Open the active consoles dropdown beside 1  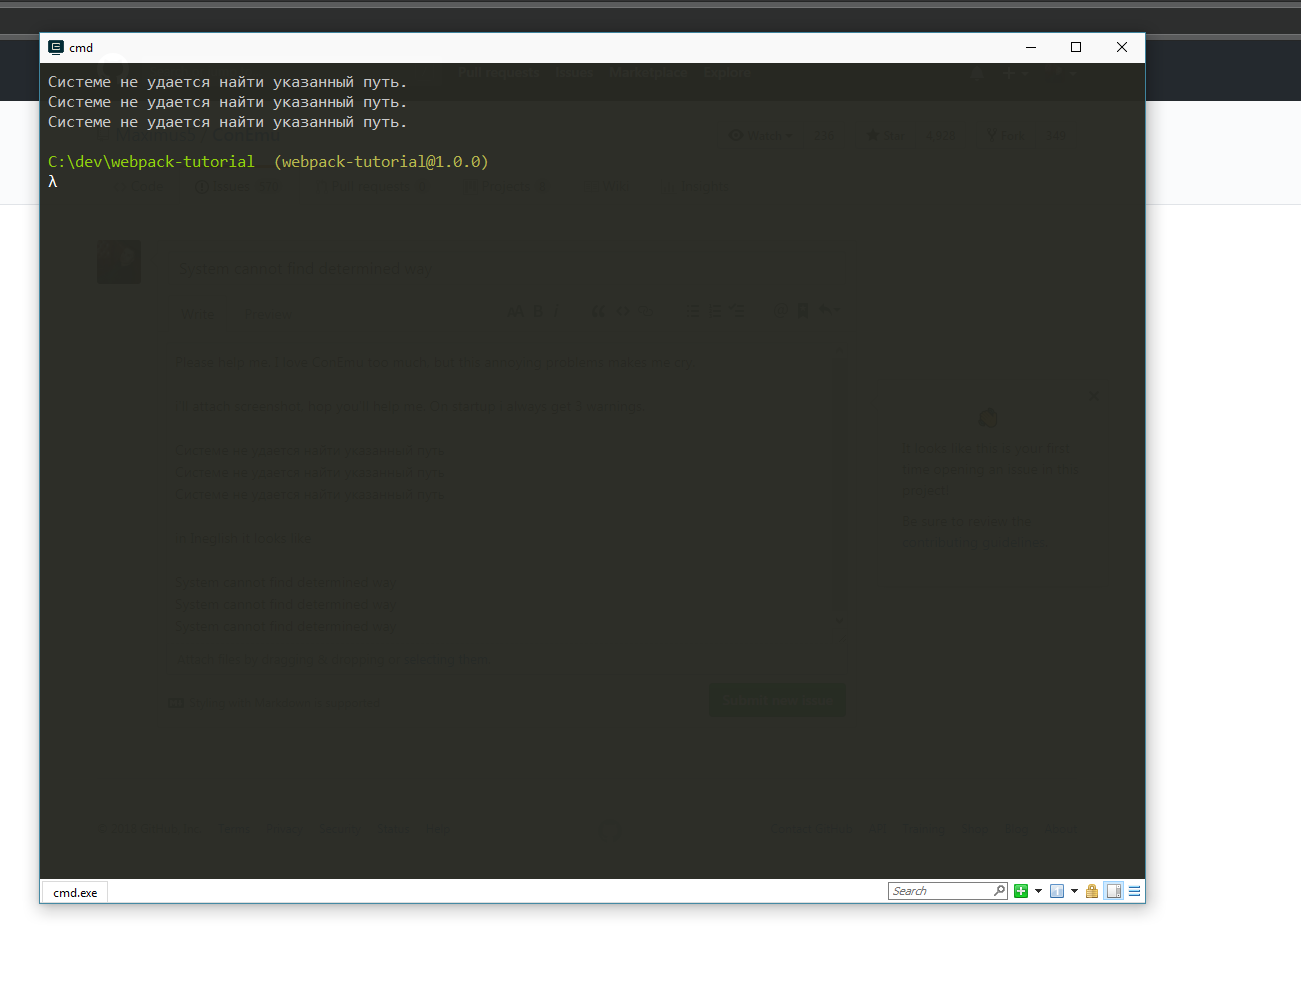point(1073,890)
